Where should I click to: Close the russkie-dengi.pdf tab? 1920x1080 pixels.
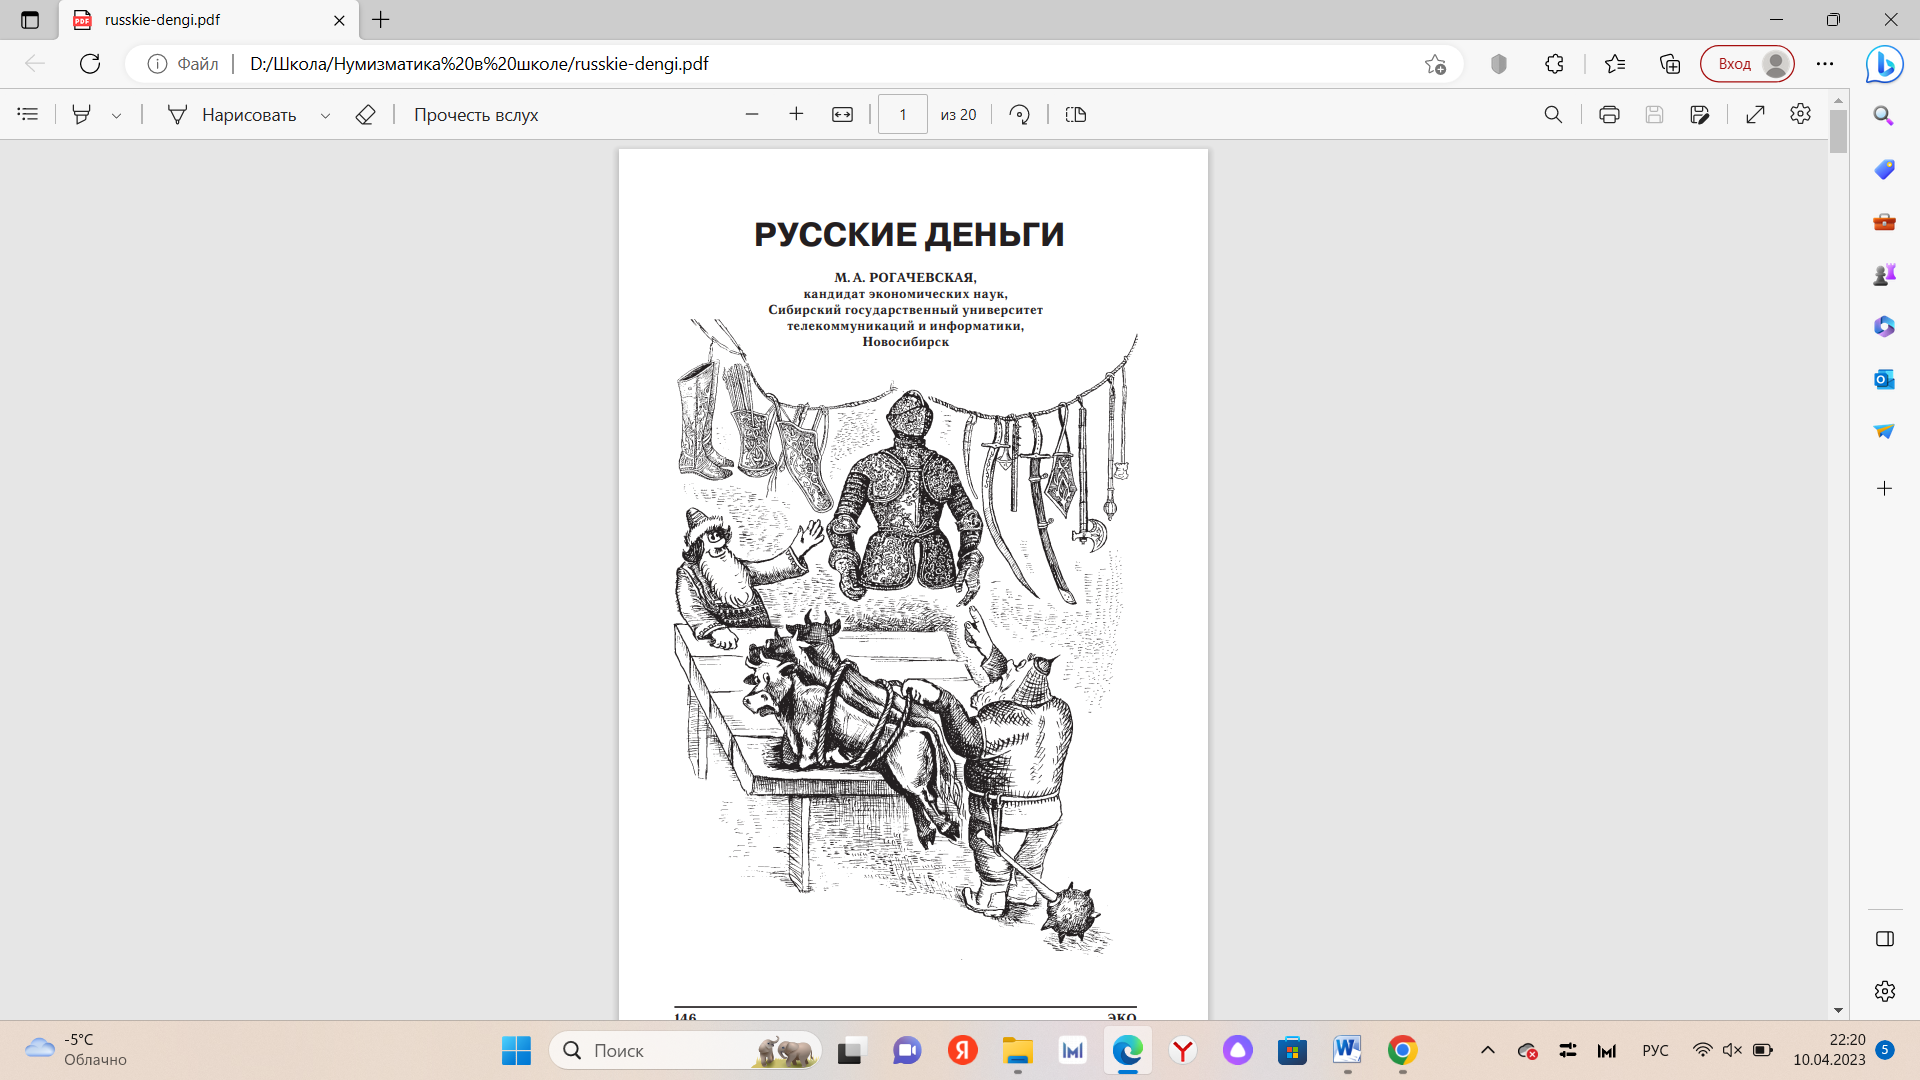(339, 20)
